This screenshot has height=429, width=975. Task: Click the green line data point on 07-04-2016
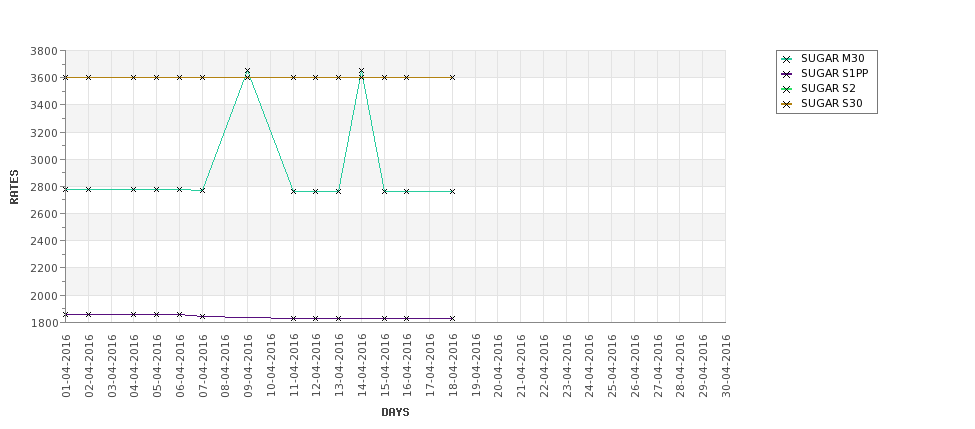tap(202, 190)
